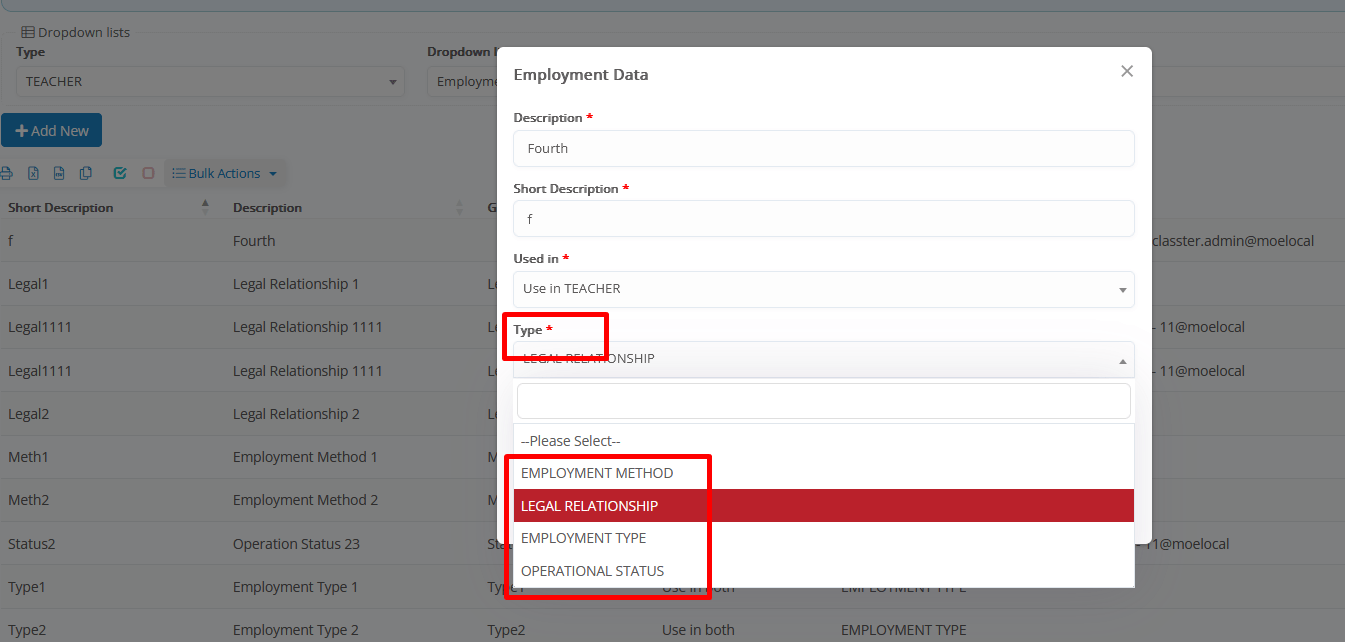Click the Dropdown lists table icon
This screenshot has height=642, width=1345.
click(28, 32)
